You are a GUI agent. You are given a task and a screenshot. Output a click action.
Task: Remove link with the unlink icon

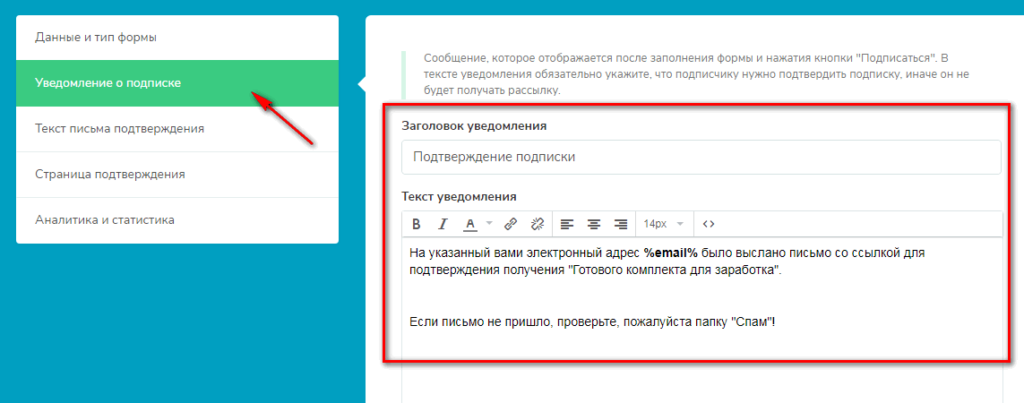click(x=537, y=224)
